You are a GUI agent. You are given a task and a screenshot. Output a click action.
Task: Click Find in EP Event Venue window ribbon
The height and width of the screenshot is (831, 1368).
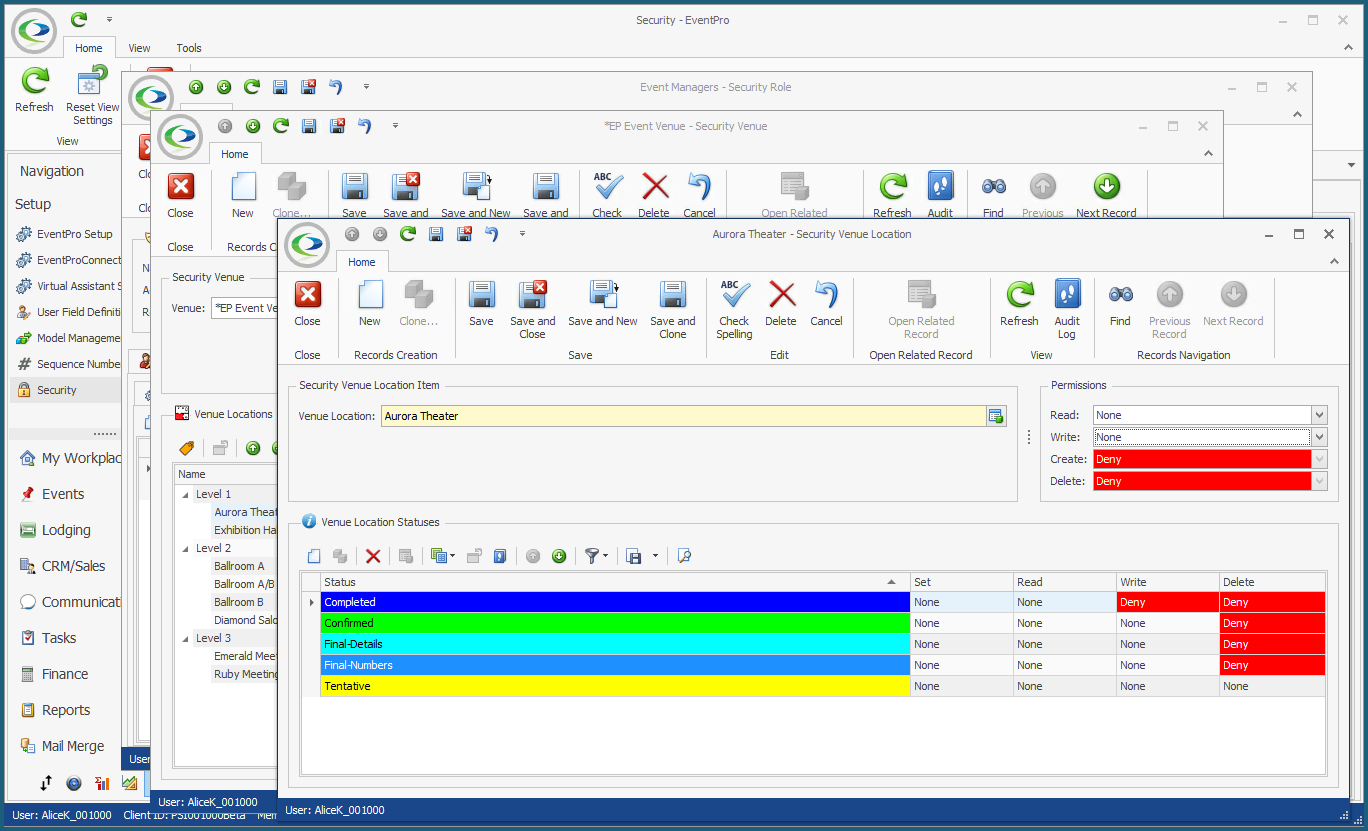pos(993,196)
